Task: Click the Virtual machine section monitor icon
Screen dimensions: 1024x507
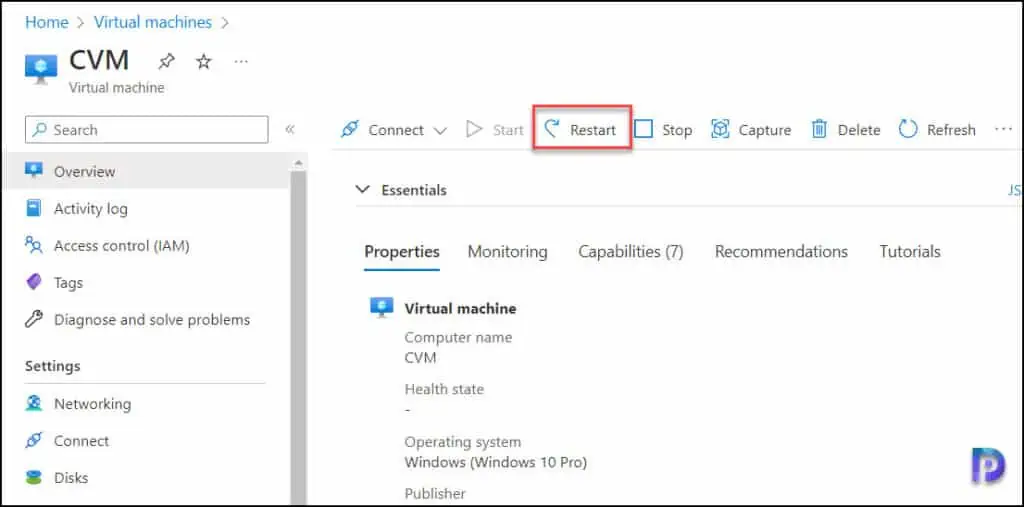Action: click(381, 307)
